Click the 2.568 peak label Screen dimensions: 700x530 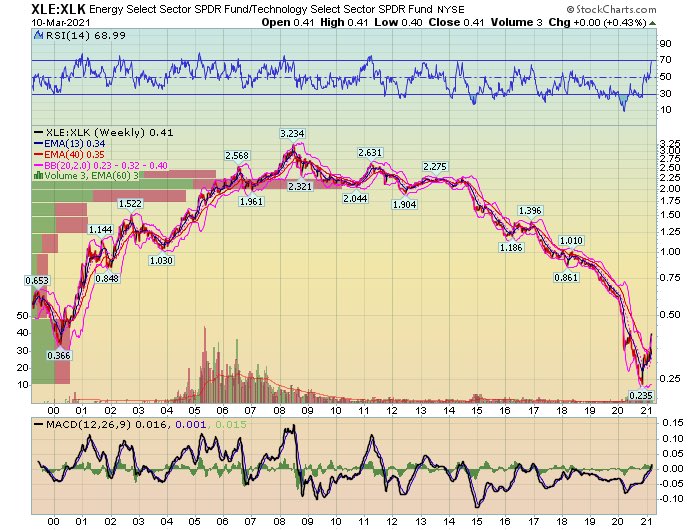coord(237,155)
